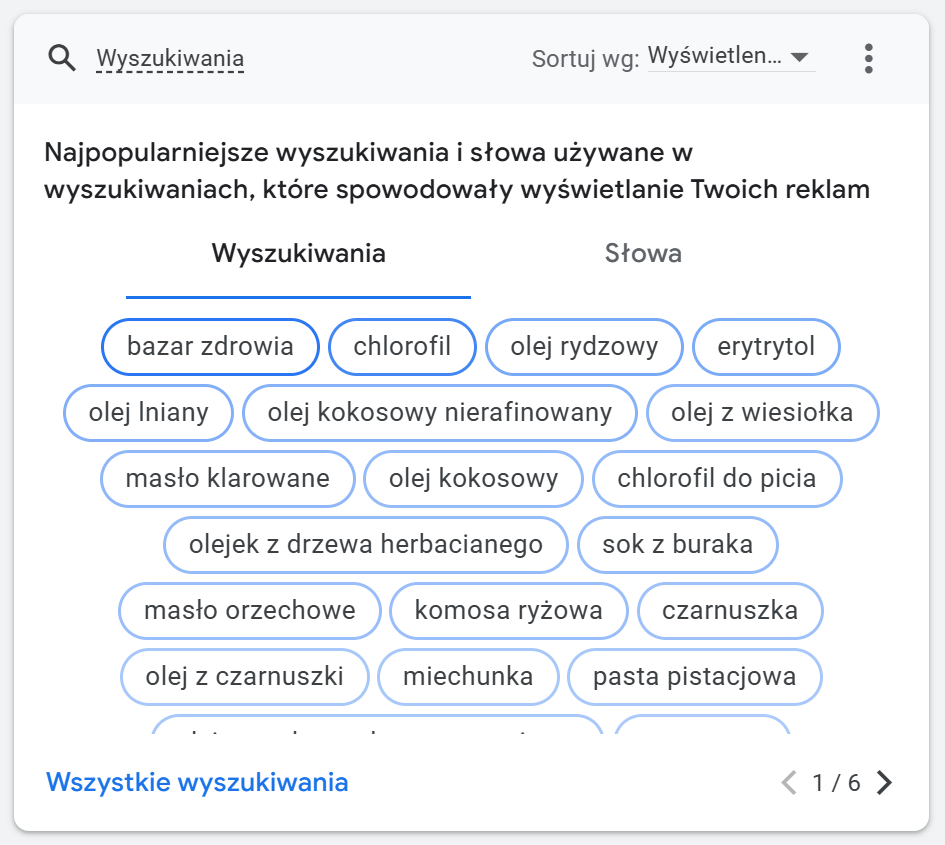Click 'olejek z drzewa herbacianego' chip
The width and height of the screenshot is (945, 845).
coord(366,545)
